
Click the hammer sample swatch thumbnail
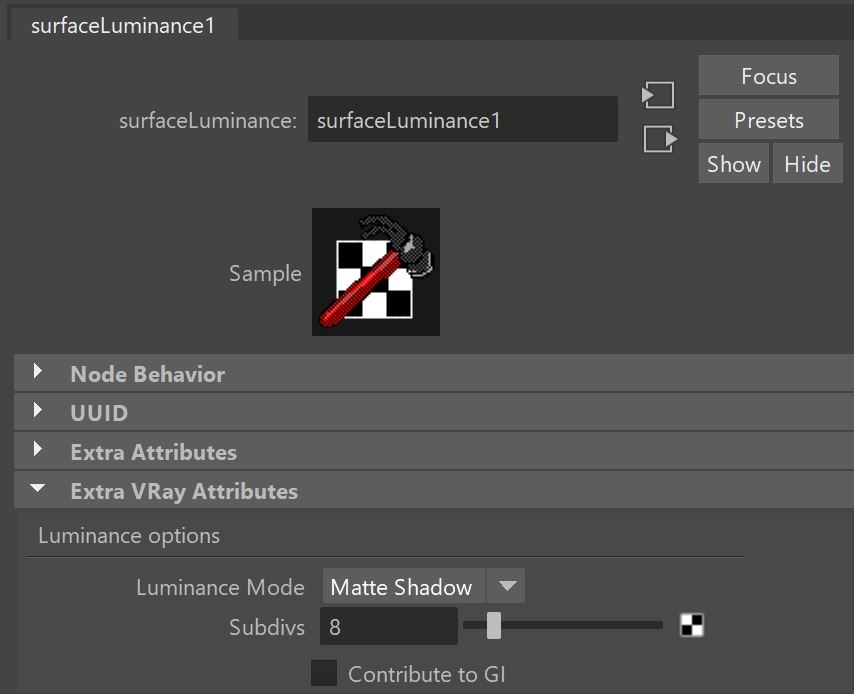click(376, 272)
